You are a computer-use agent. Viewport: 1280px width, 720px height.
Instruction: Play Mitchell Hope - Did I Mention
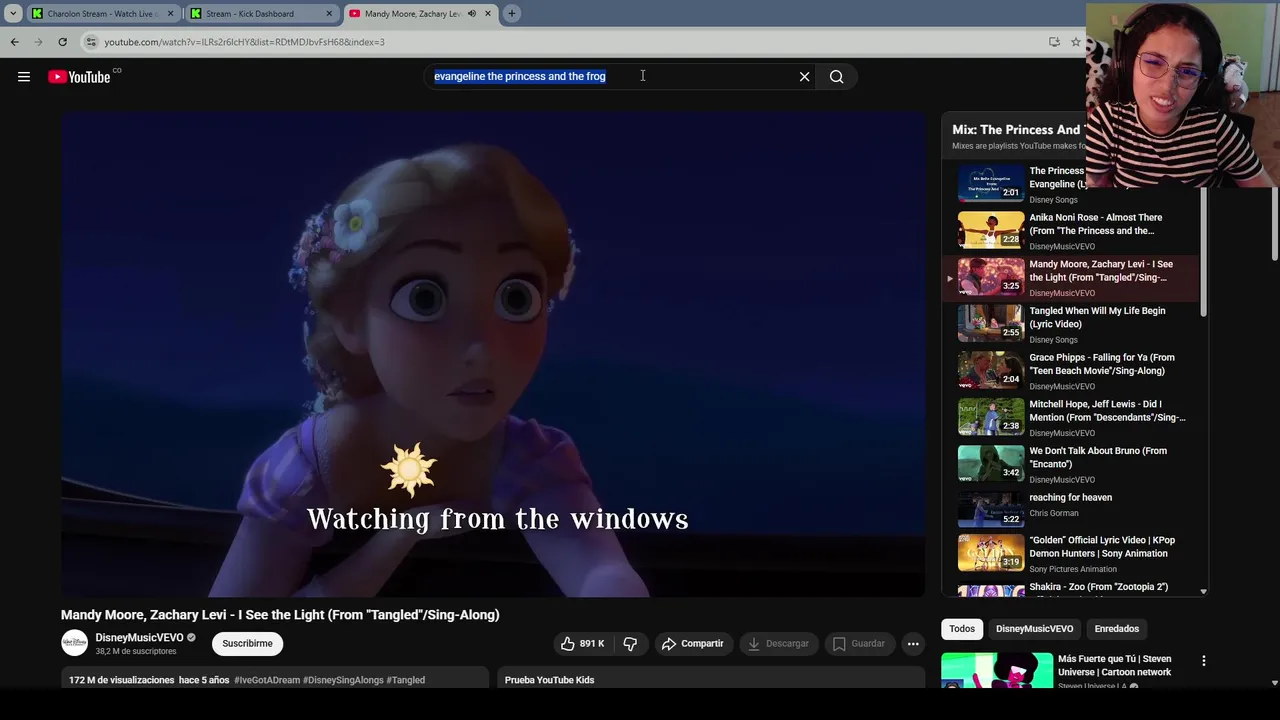click(x=1070, y=418)
